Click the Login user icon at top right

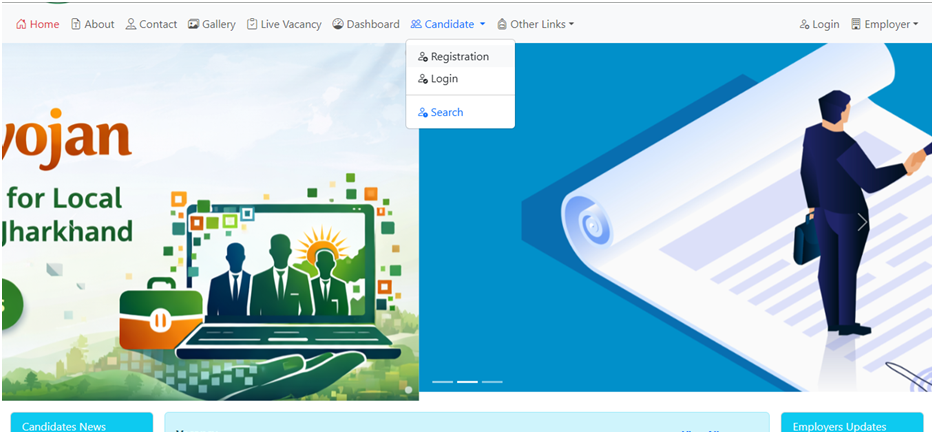pos(805,24)
